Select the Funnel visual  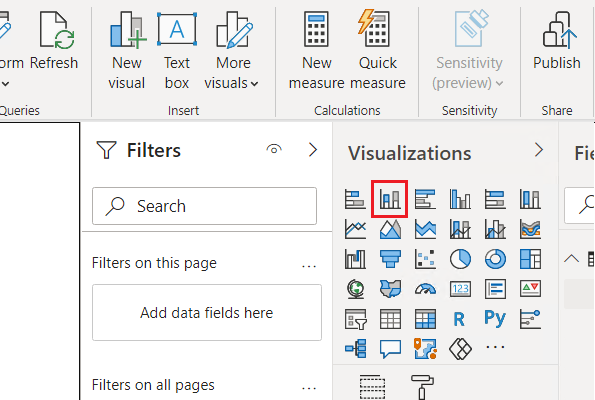click(x=390, y=259)
